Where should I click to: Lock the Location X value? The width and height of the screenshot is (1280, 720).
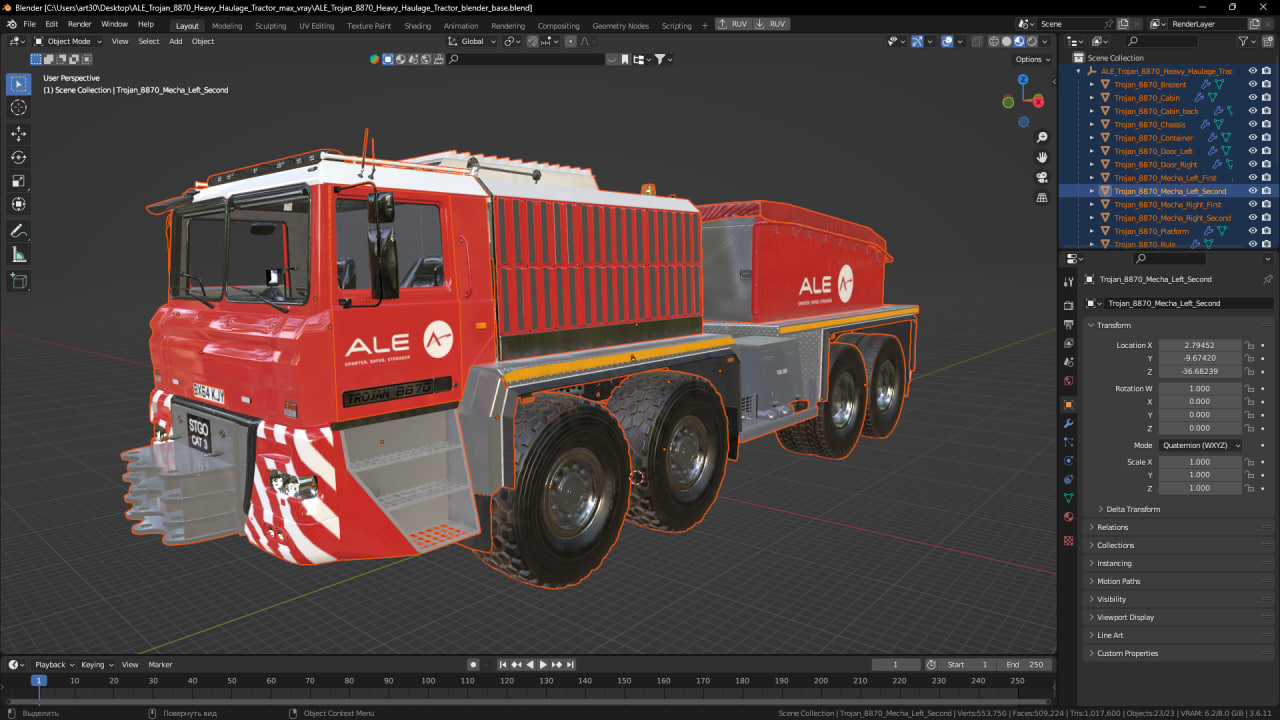tap(1249, 345)
